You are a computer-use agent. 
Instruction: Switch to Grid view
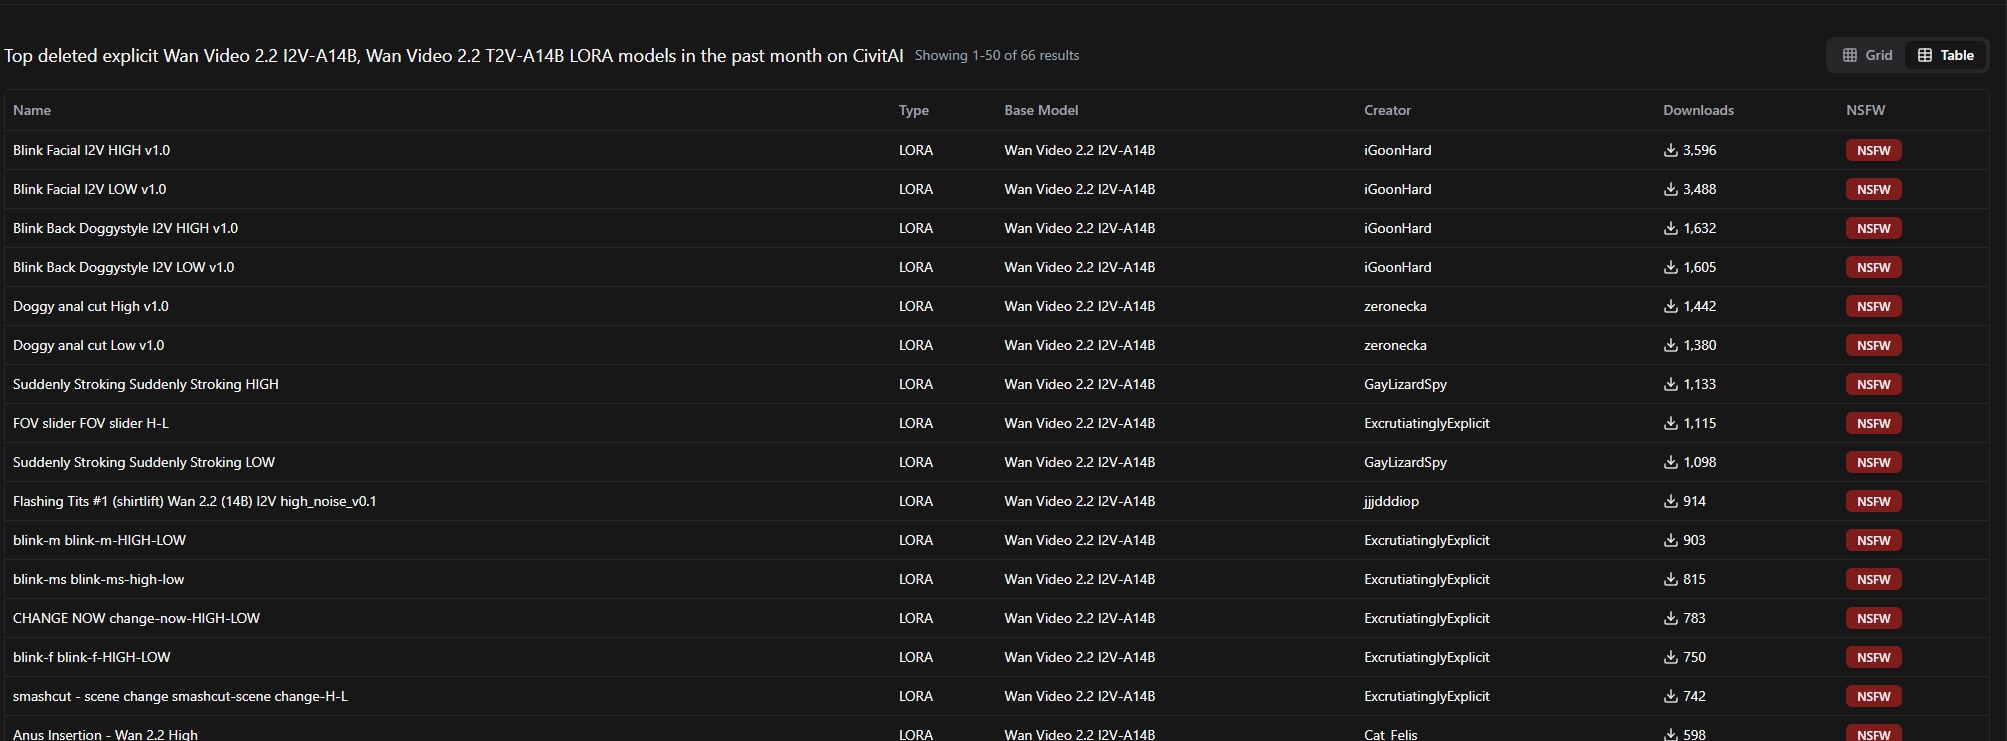(1867, 55)
